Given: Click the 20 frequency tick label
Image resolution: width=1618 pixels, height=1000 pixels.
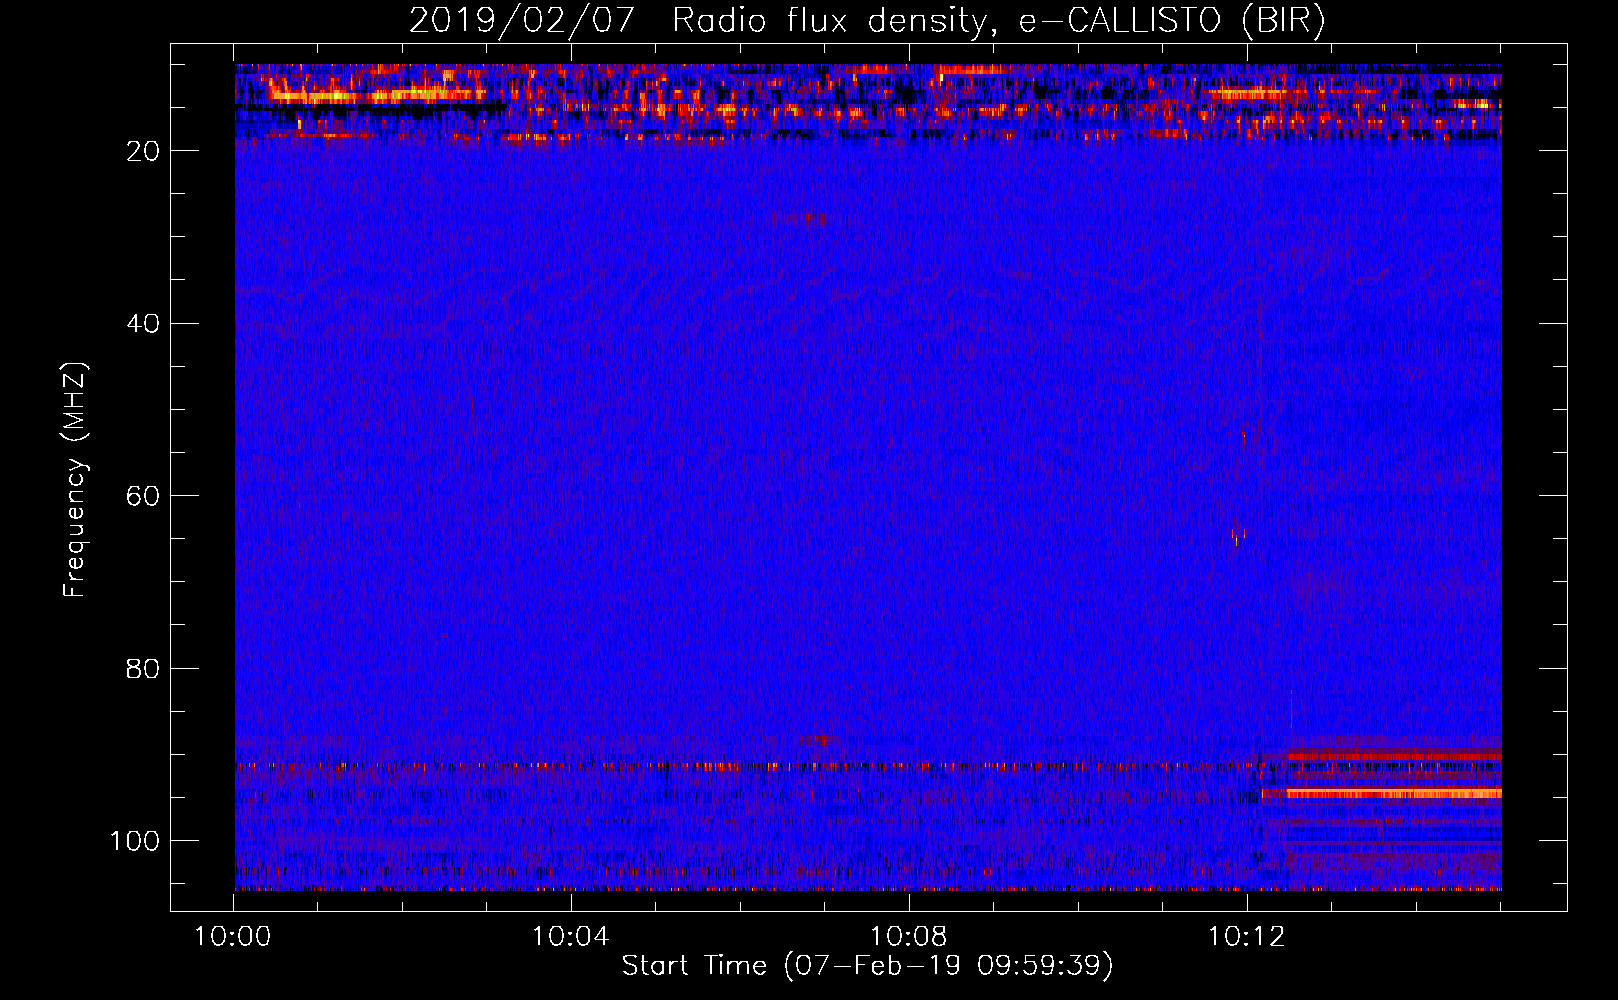Looking at the screenshot, I should pos(144,151).
